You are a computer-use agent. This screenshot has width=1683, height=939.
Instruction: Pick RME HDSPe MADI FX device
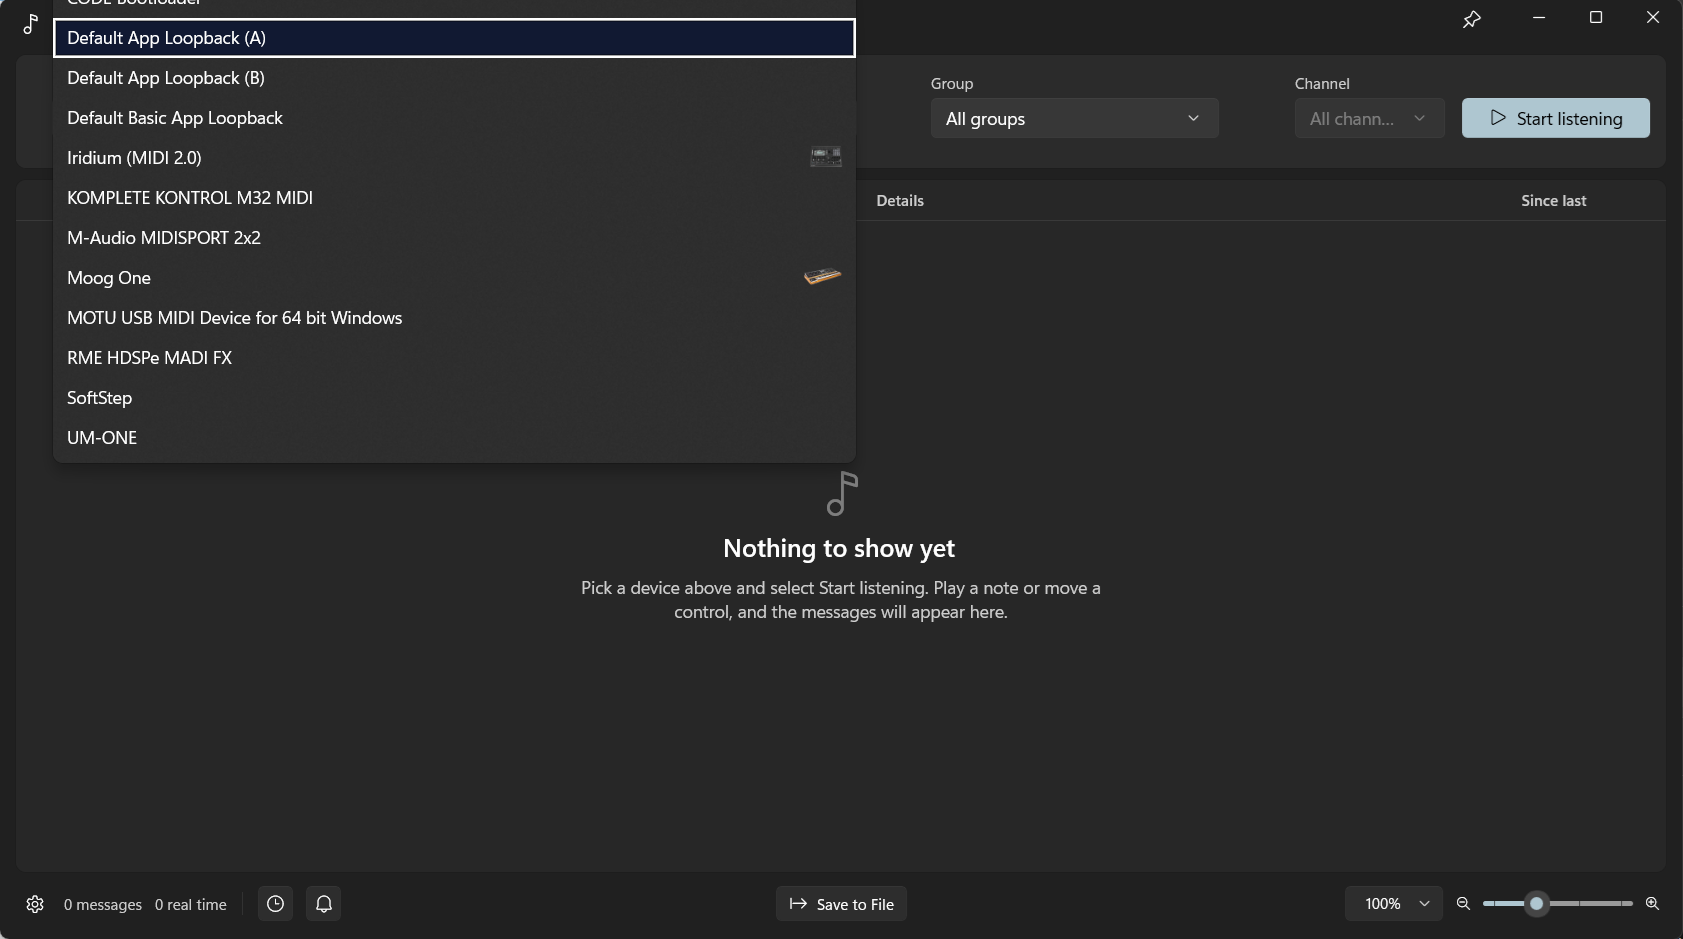pyautogui.click(x=454, y=358)
